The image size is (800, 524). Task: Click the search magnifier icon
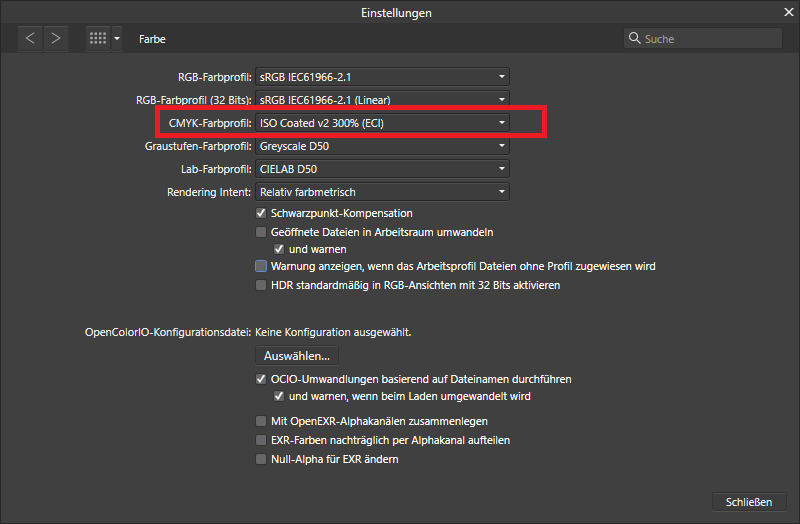point(634,39)
